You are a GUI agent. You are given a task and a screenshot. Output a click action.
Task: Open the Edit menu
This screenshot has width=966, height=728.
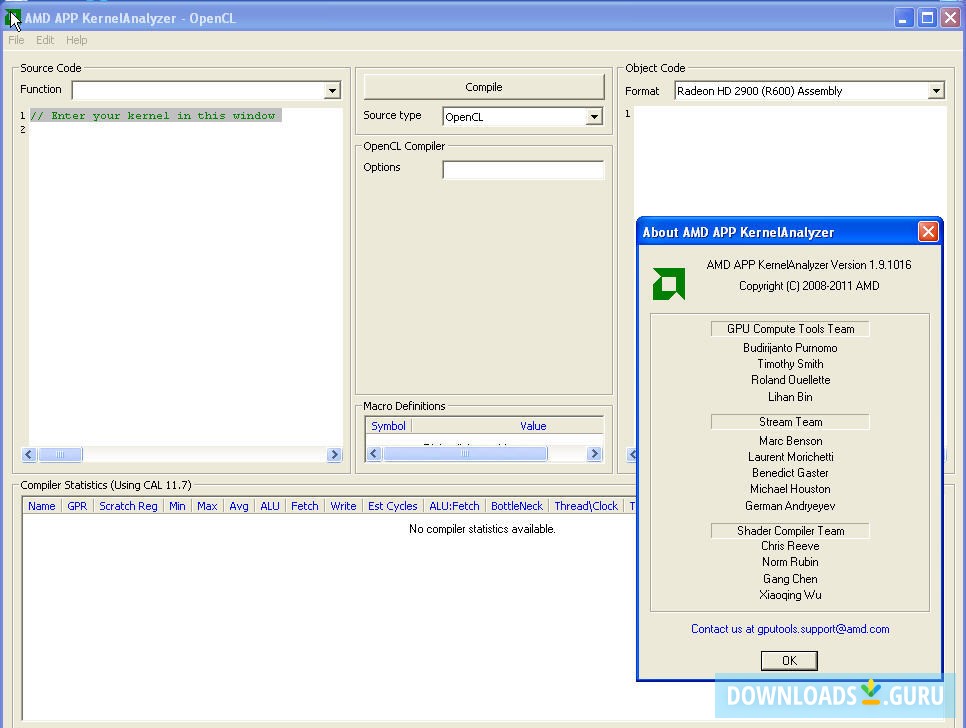45,40
